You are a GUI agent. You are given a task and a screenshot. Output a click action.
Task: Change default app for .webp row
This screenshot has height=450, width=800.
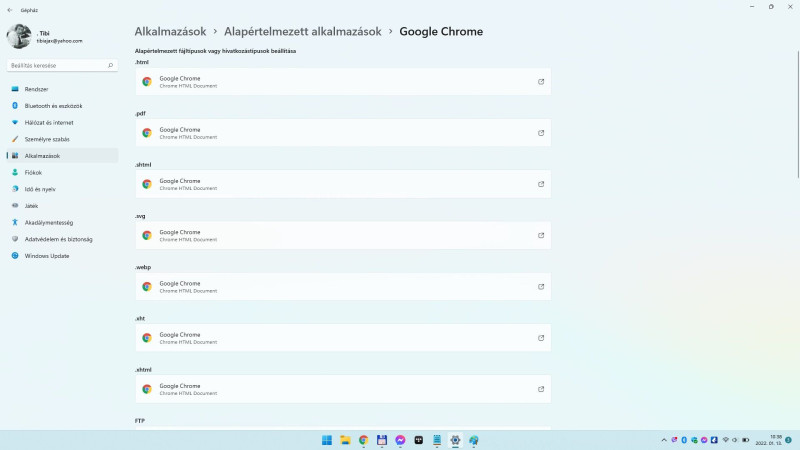coord(343,287)
